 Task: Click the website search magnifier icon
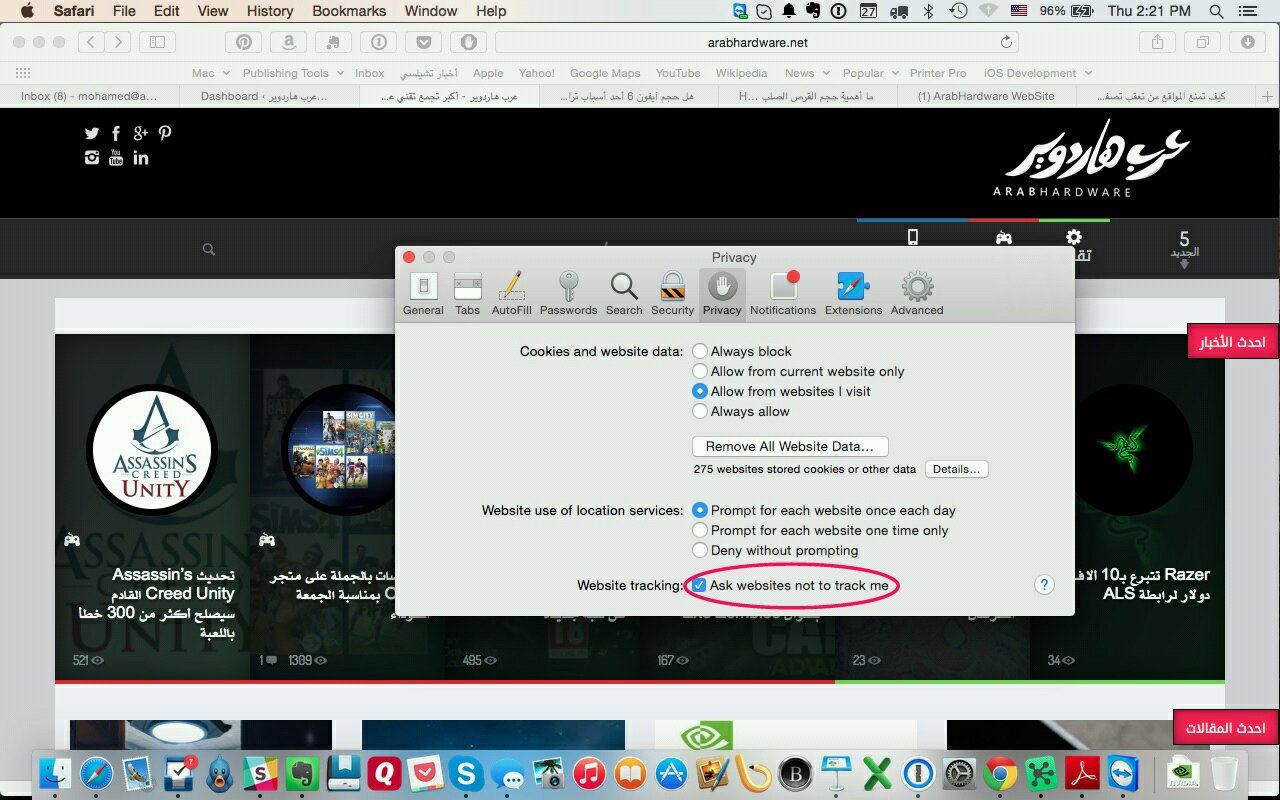pyautogui.click(x=209, y=249)
